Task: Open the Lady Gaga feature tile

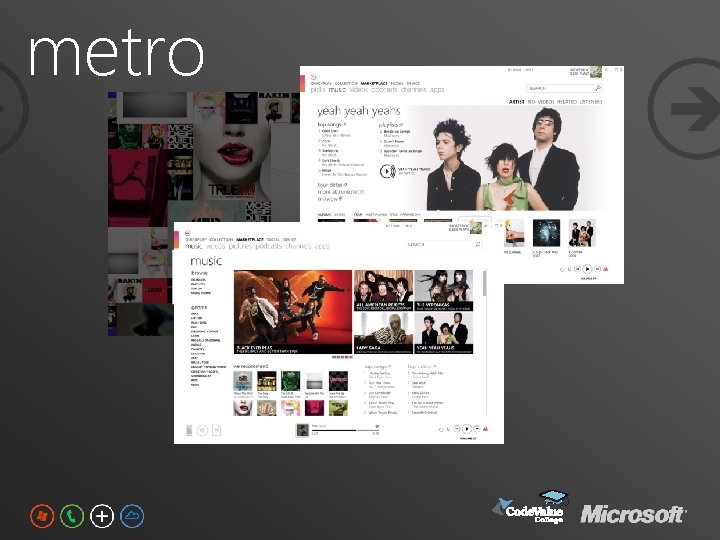Action: tap(383, 333)
